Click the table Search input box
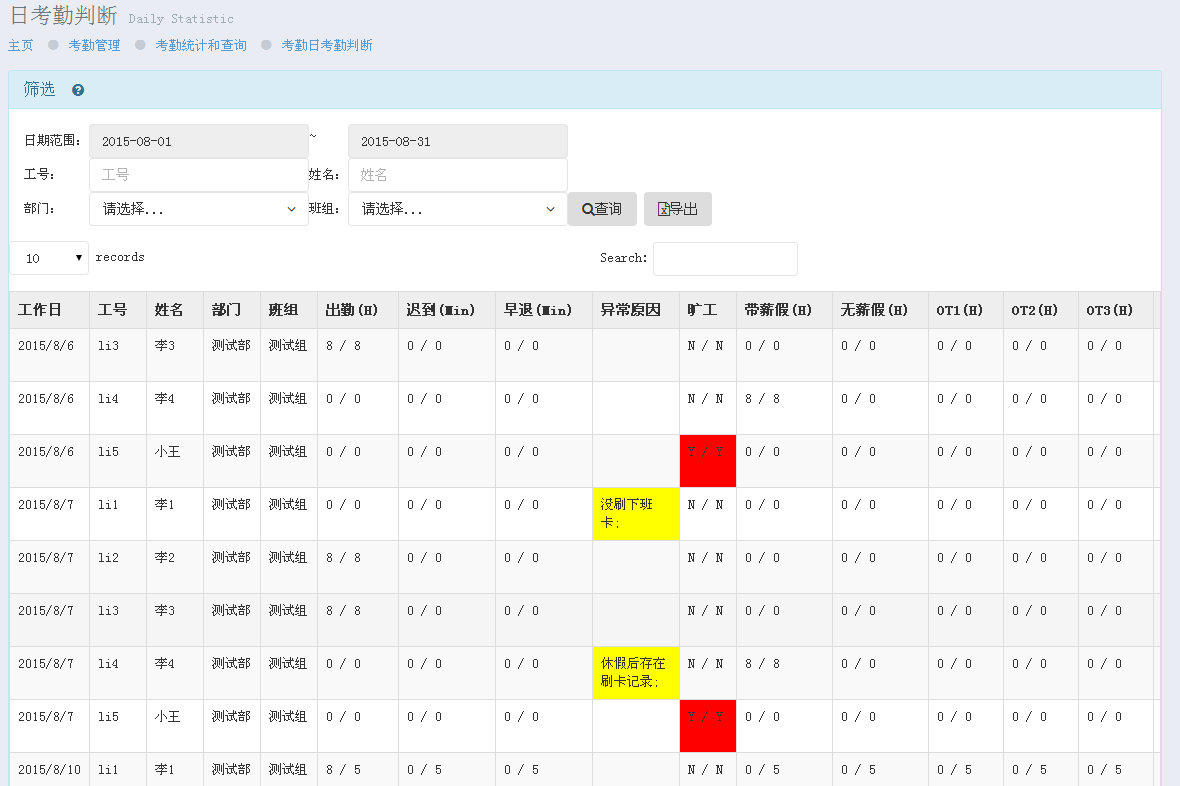This screenshot has width=1180, height=786. point(725,258)
